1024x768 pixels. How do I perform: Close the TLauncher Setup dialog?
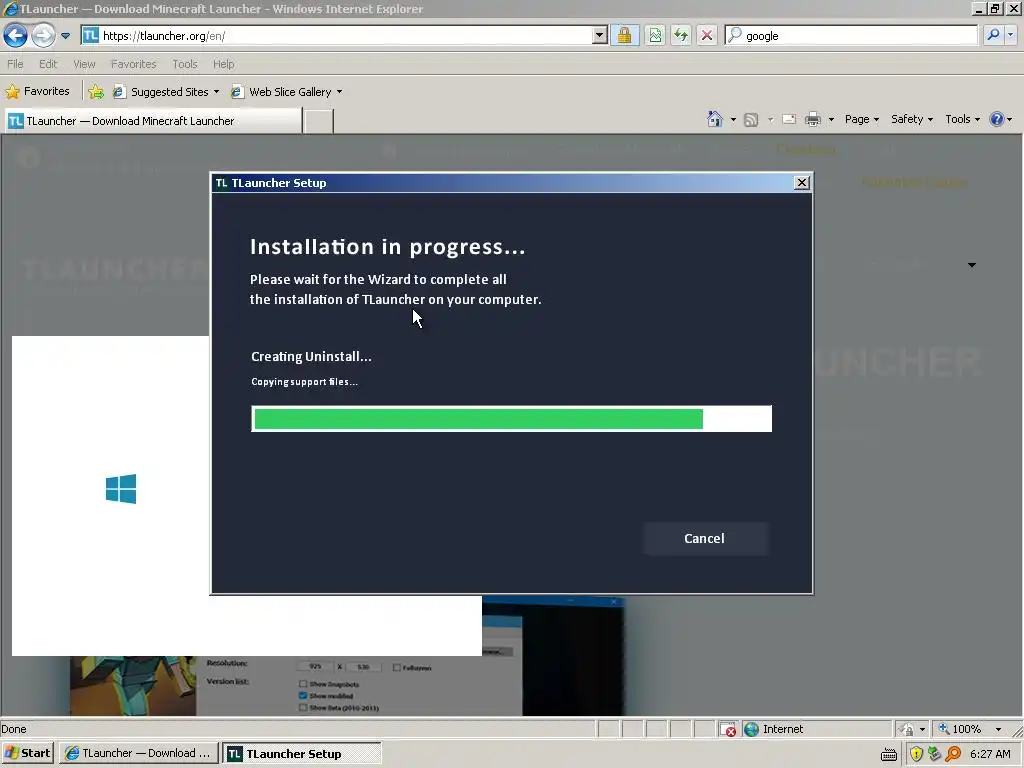[x=802, y=183]
